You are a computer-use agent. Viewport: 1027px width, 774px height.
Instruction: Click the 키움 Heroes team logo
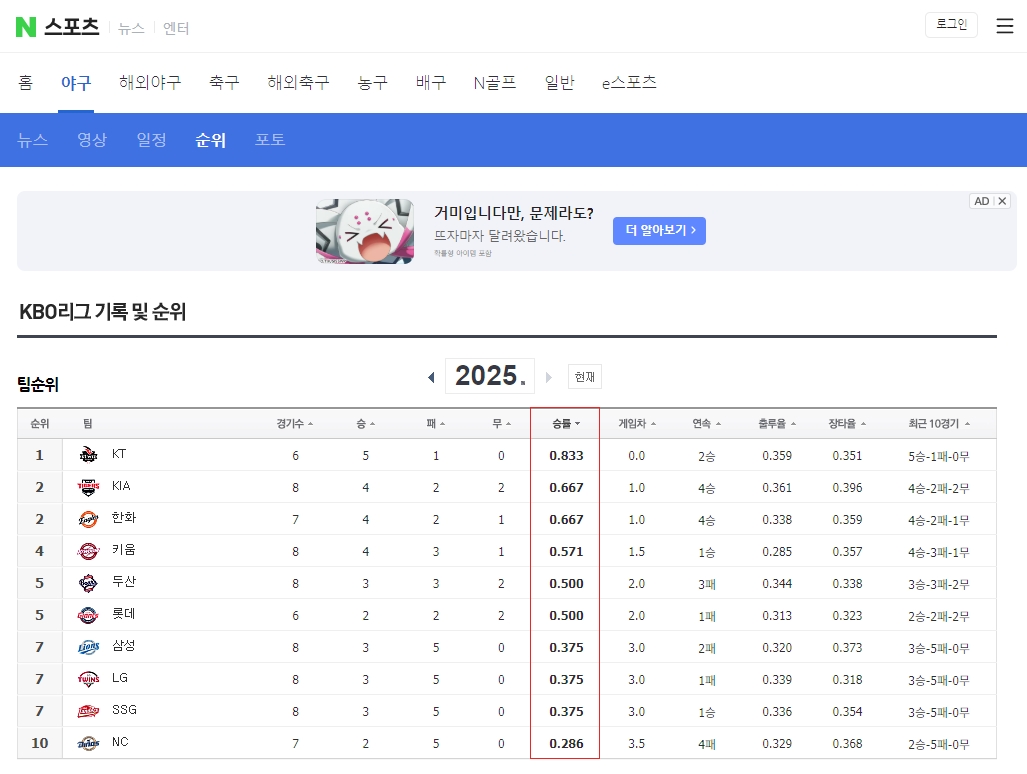(88, 551)
